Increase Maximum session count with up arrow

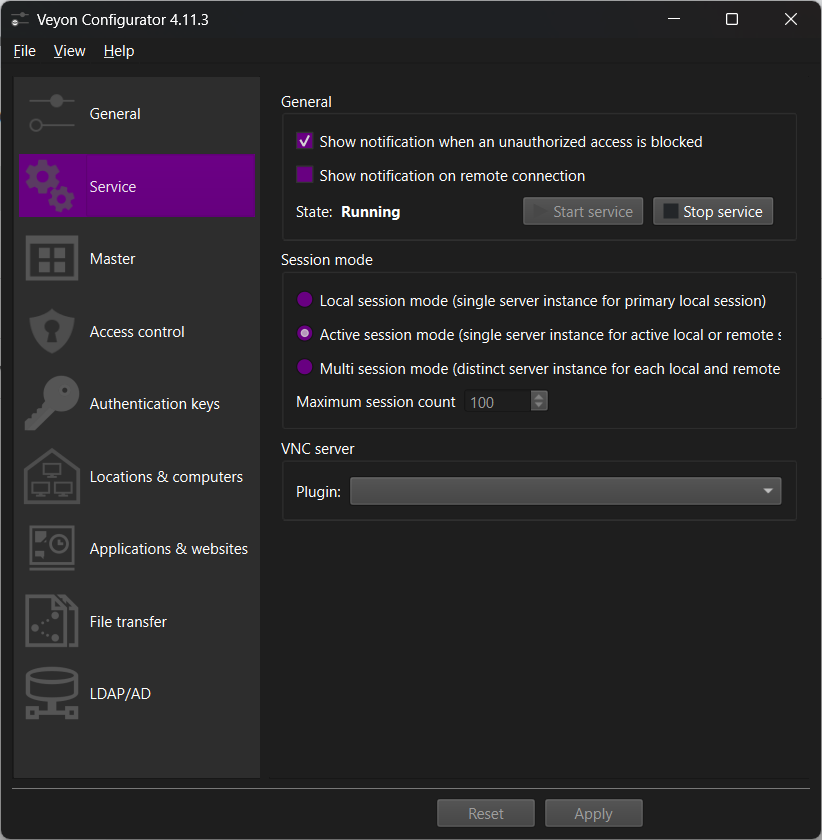click(x=539, y=396)
